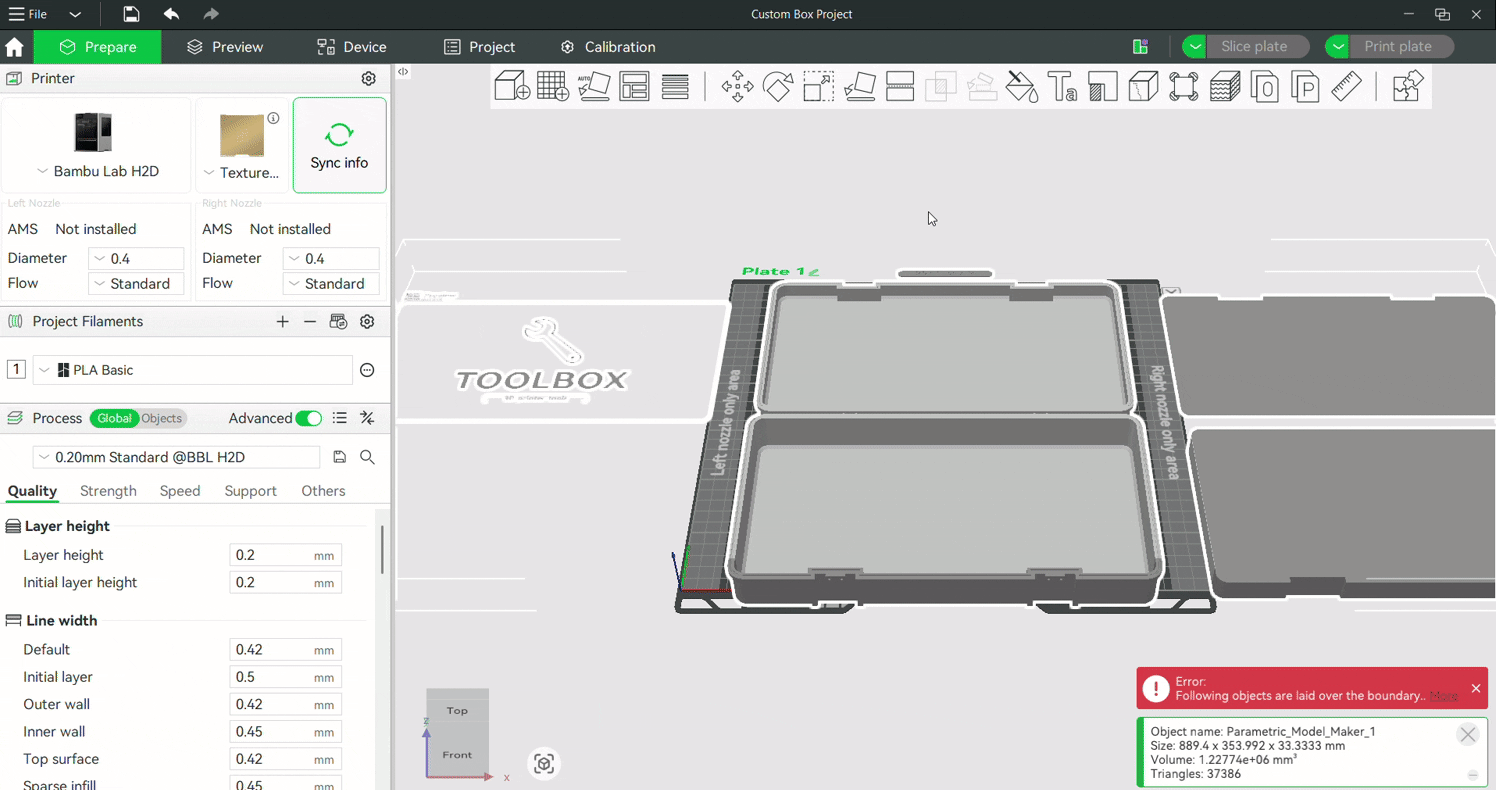Select the Text shape tool
This screenshot has height=790, width=1496.
tap(1062, 86)
